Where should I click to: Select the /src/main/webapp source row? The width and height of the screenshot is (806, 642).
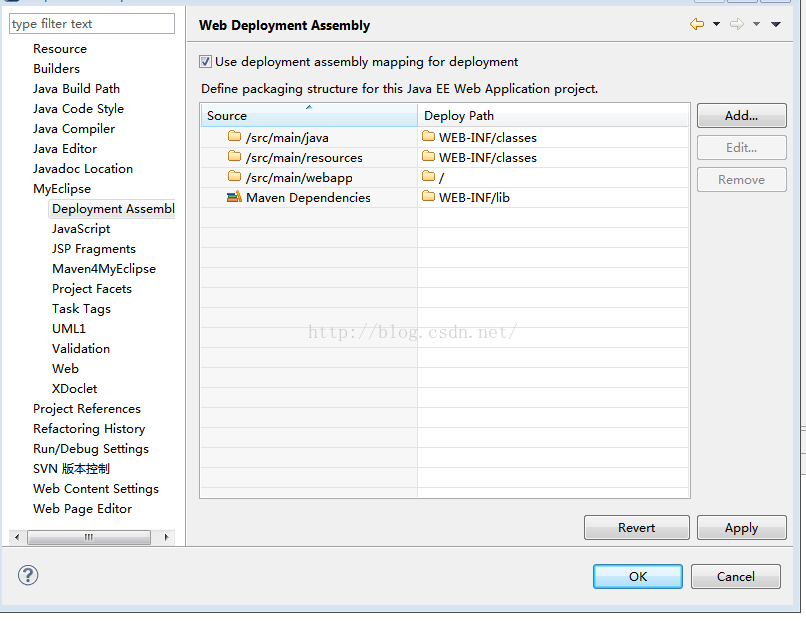coord(309,178)
